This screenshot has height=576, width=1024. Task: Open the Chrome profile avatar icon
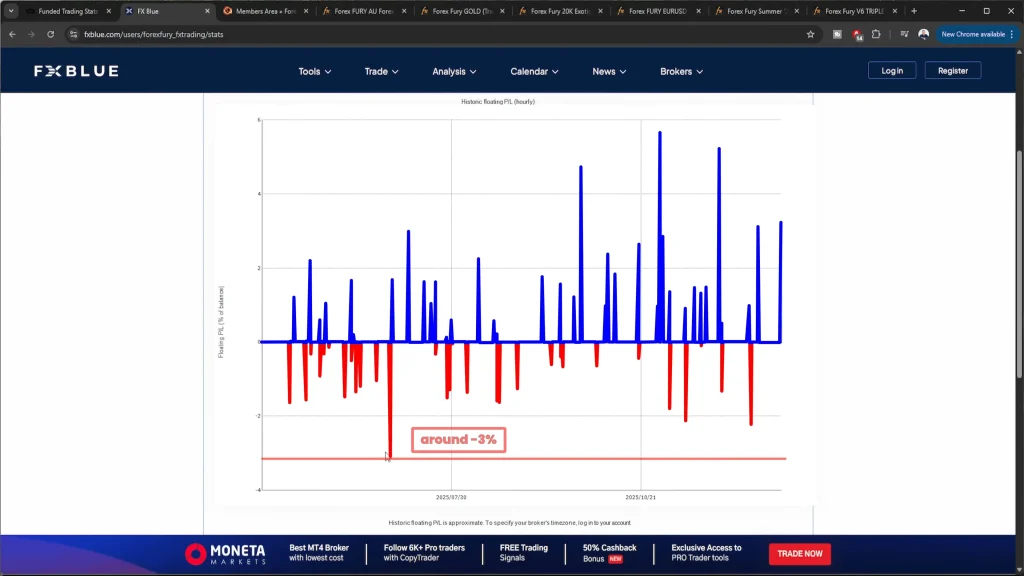coord(923,34)
